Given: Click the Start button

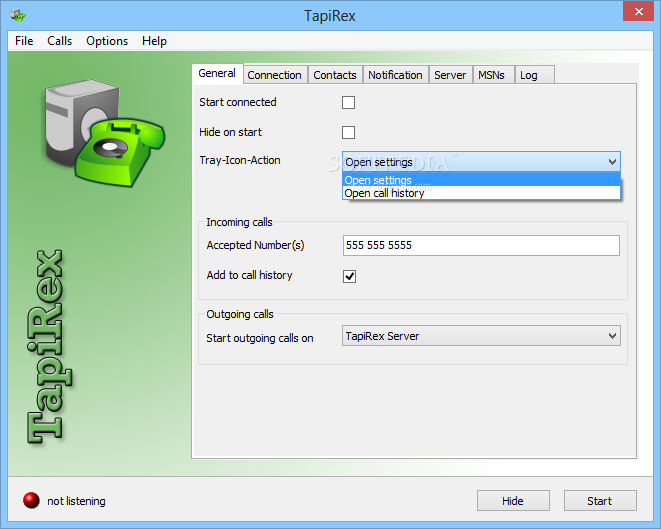Looking at the screenshot, I should [x=600, y=501].
